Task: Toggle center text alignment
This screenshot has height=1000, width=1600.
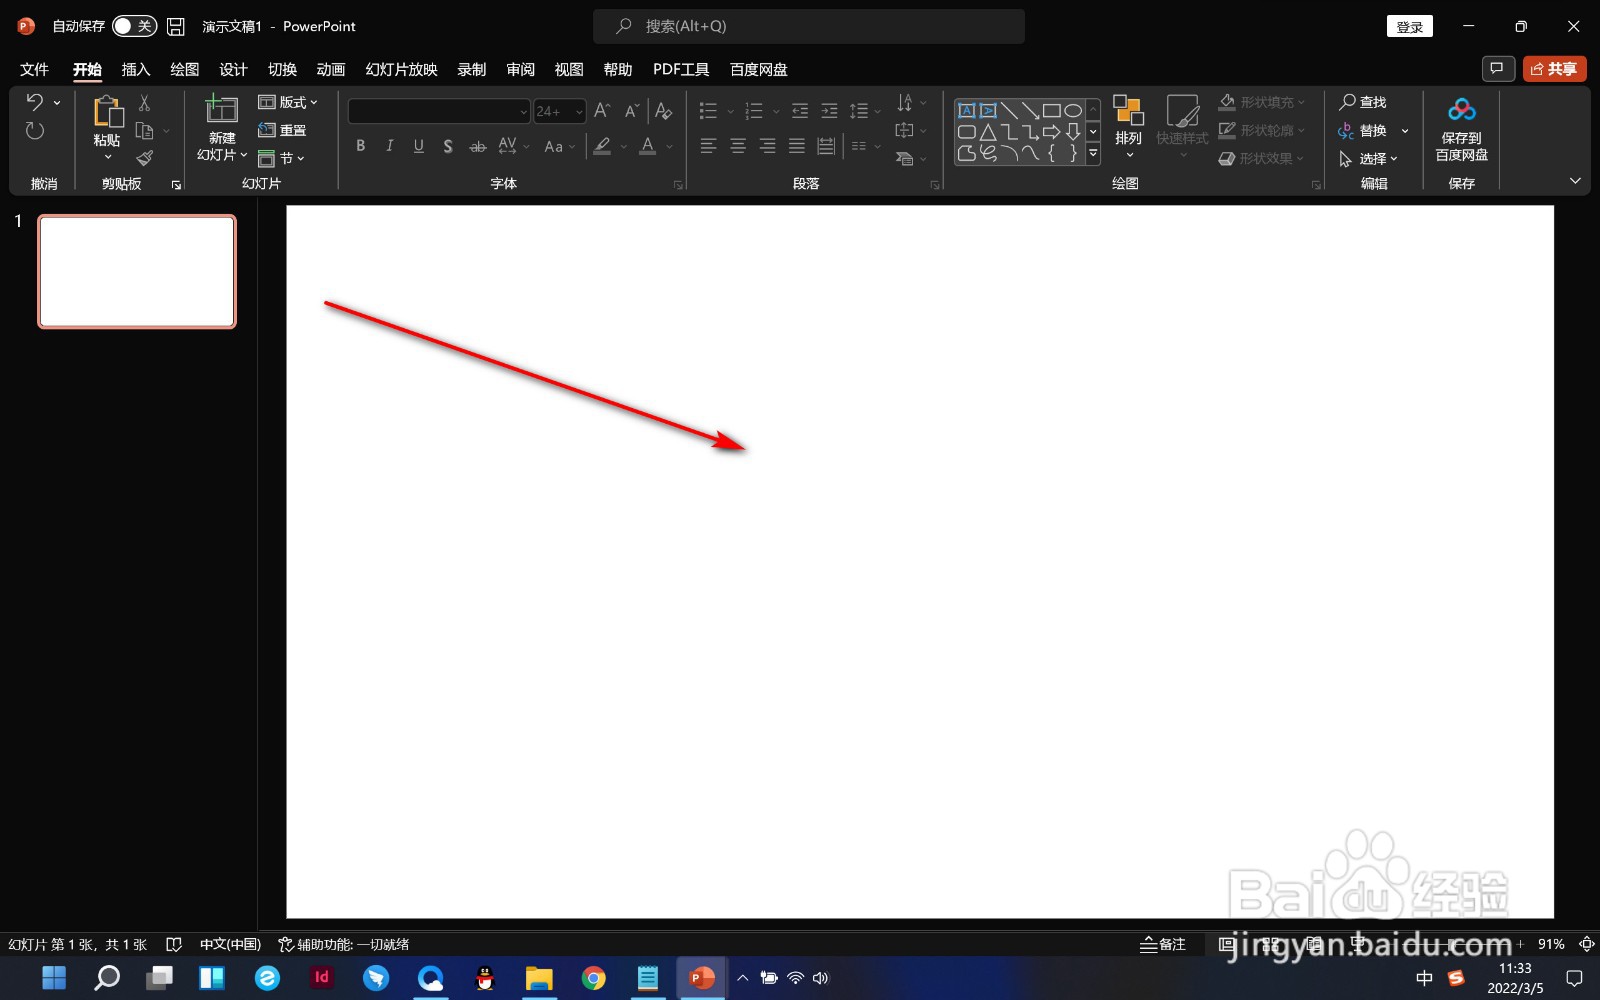Action: (738, 146)
